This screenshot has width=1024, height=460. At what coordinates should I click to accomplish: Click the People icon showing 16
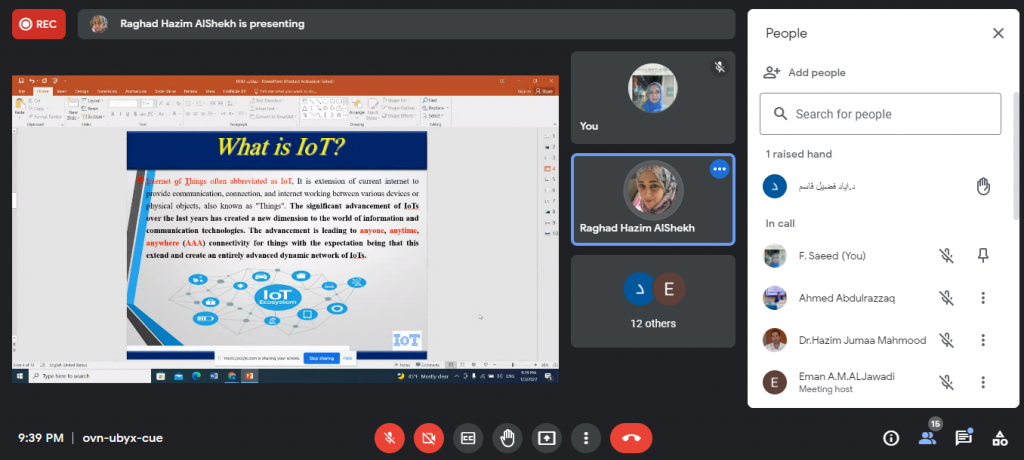pos(927,438)
